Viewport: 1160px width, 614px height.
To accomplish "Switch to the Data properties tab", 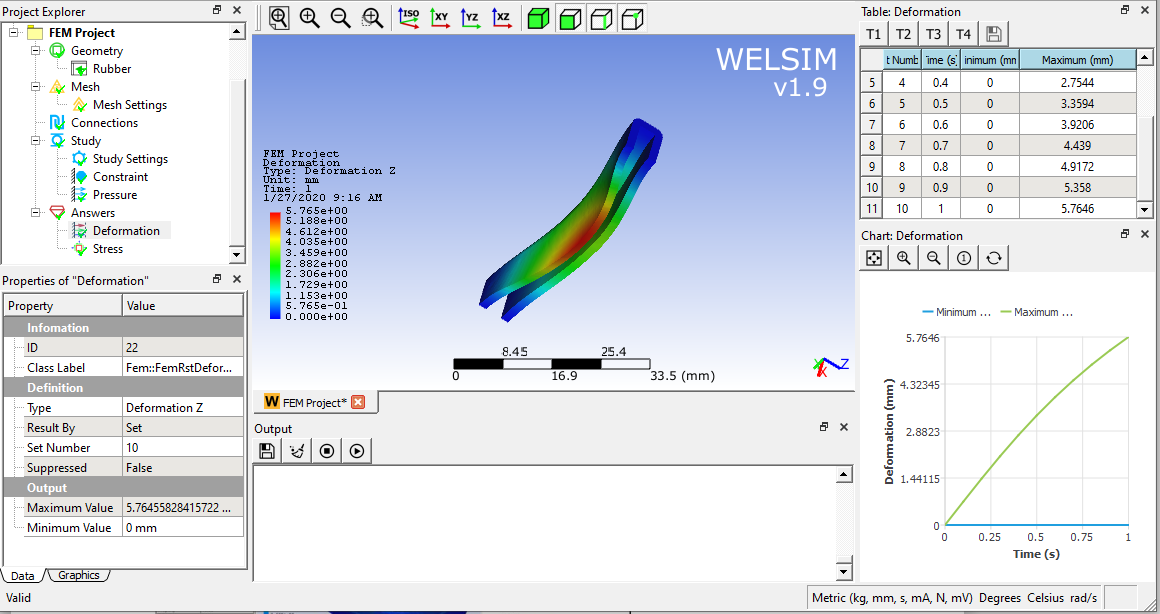I will pos(22,576).
